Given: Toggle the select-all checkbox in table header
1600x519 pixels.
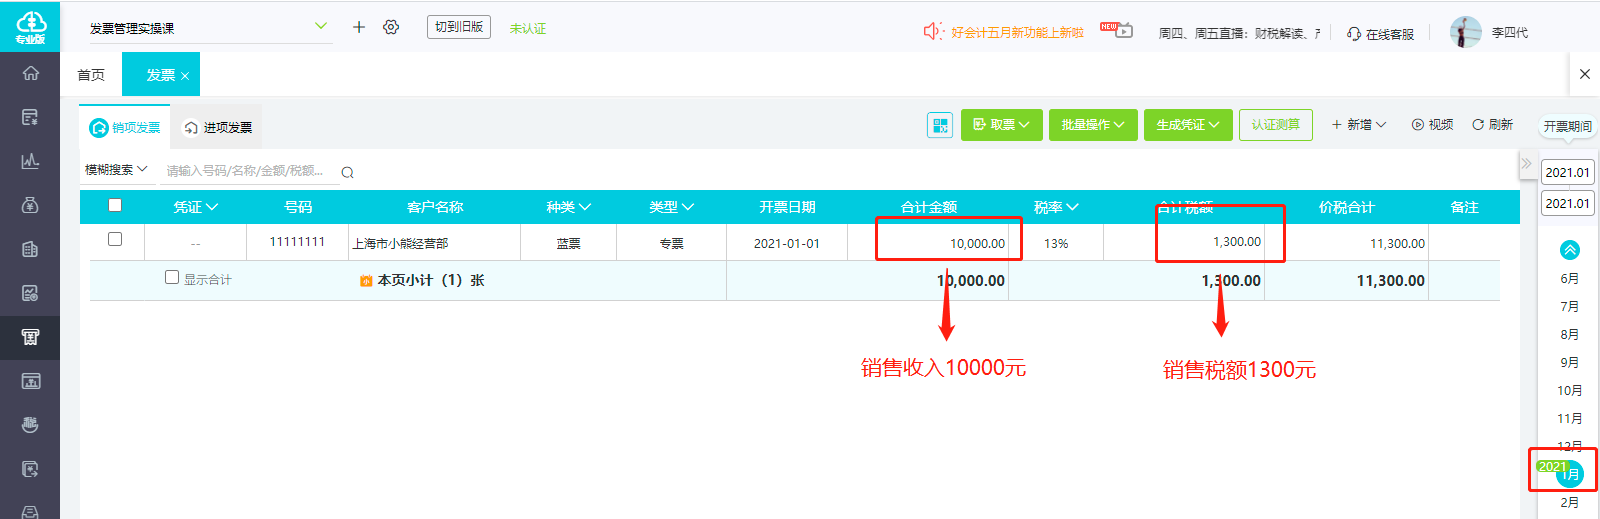Looking at the screenshot, I should point(115,205).
